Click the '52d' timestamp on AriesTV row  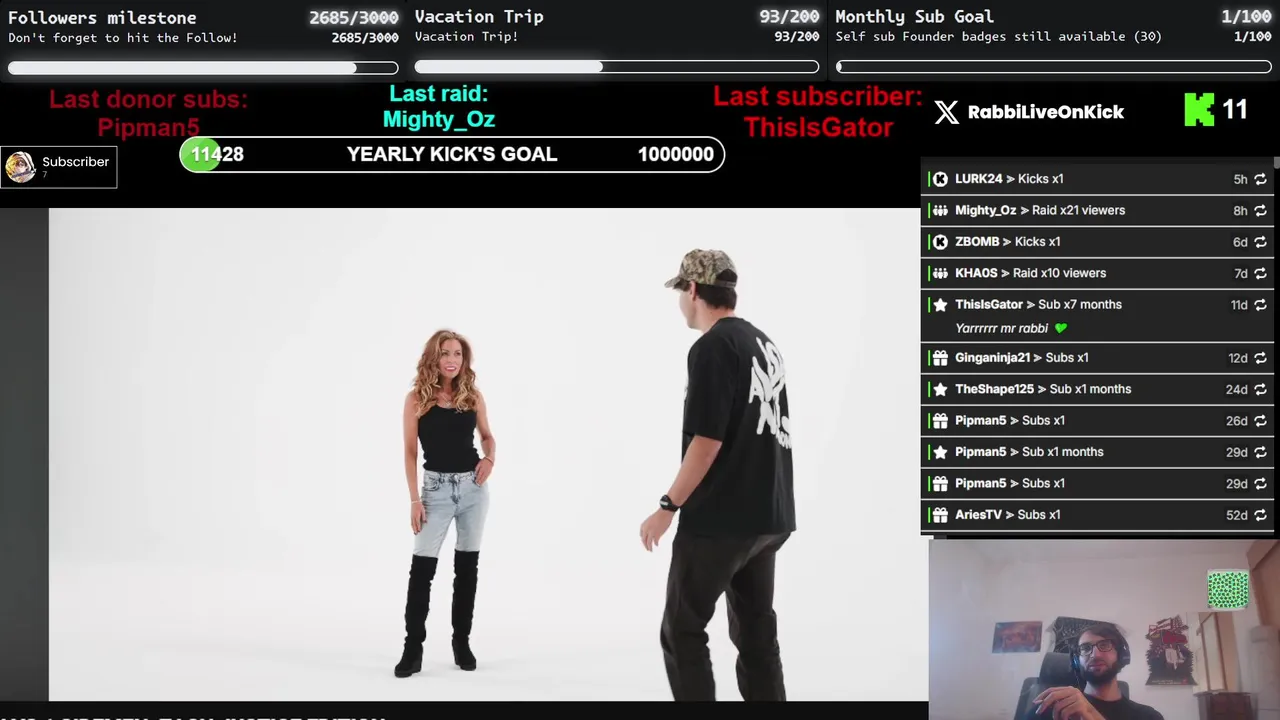point(1237,515)
